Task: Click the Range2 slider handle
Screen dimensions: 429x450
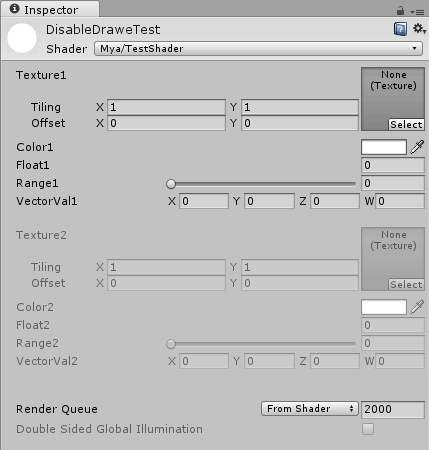Action: 171,344
